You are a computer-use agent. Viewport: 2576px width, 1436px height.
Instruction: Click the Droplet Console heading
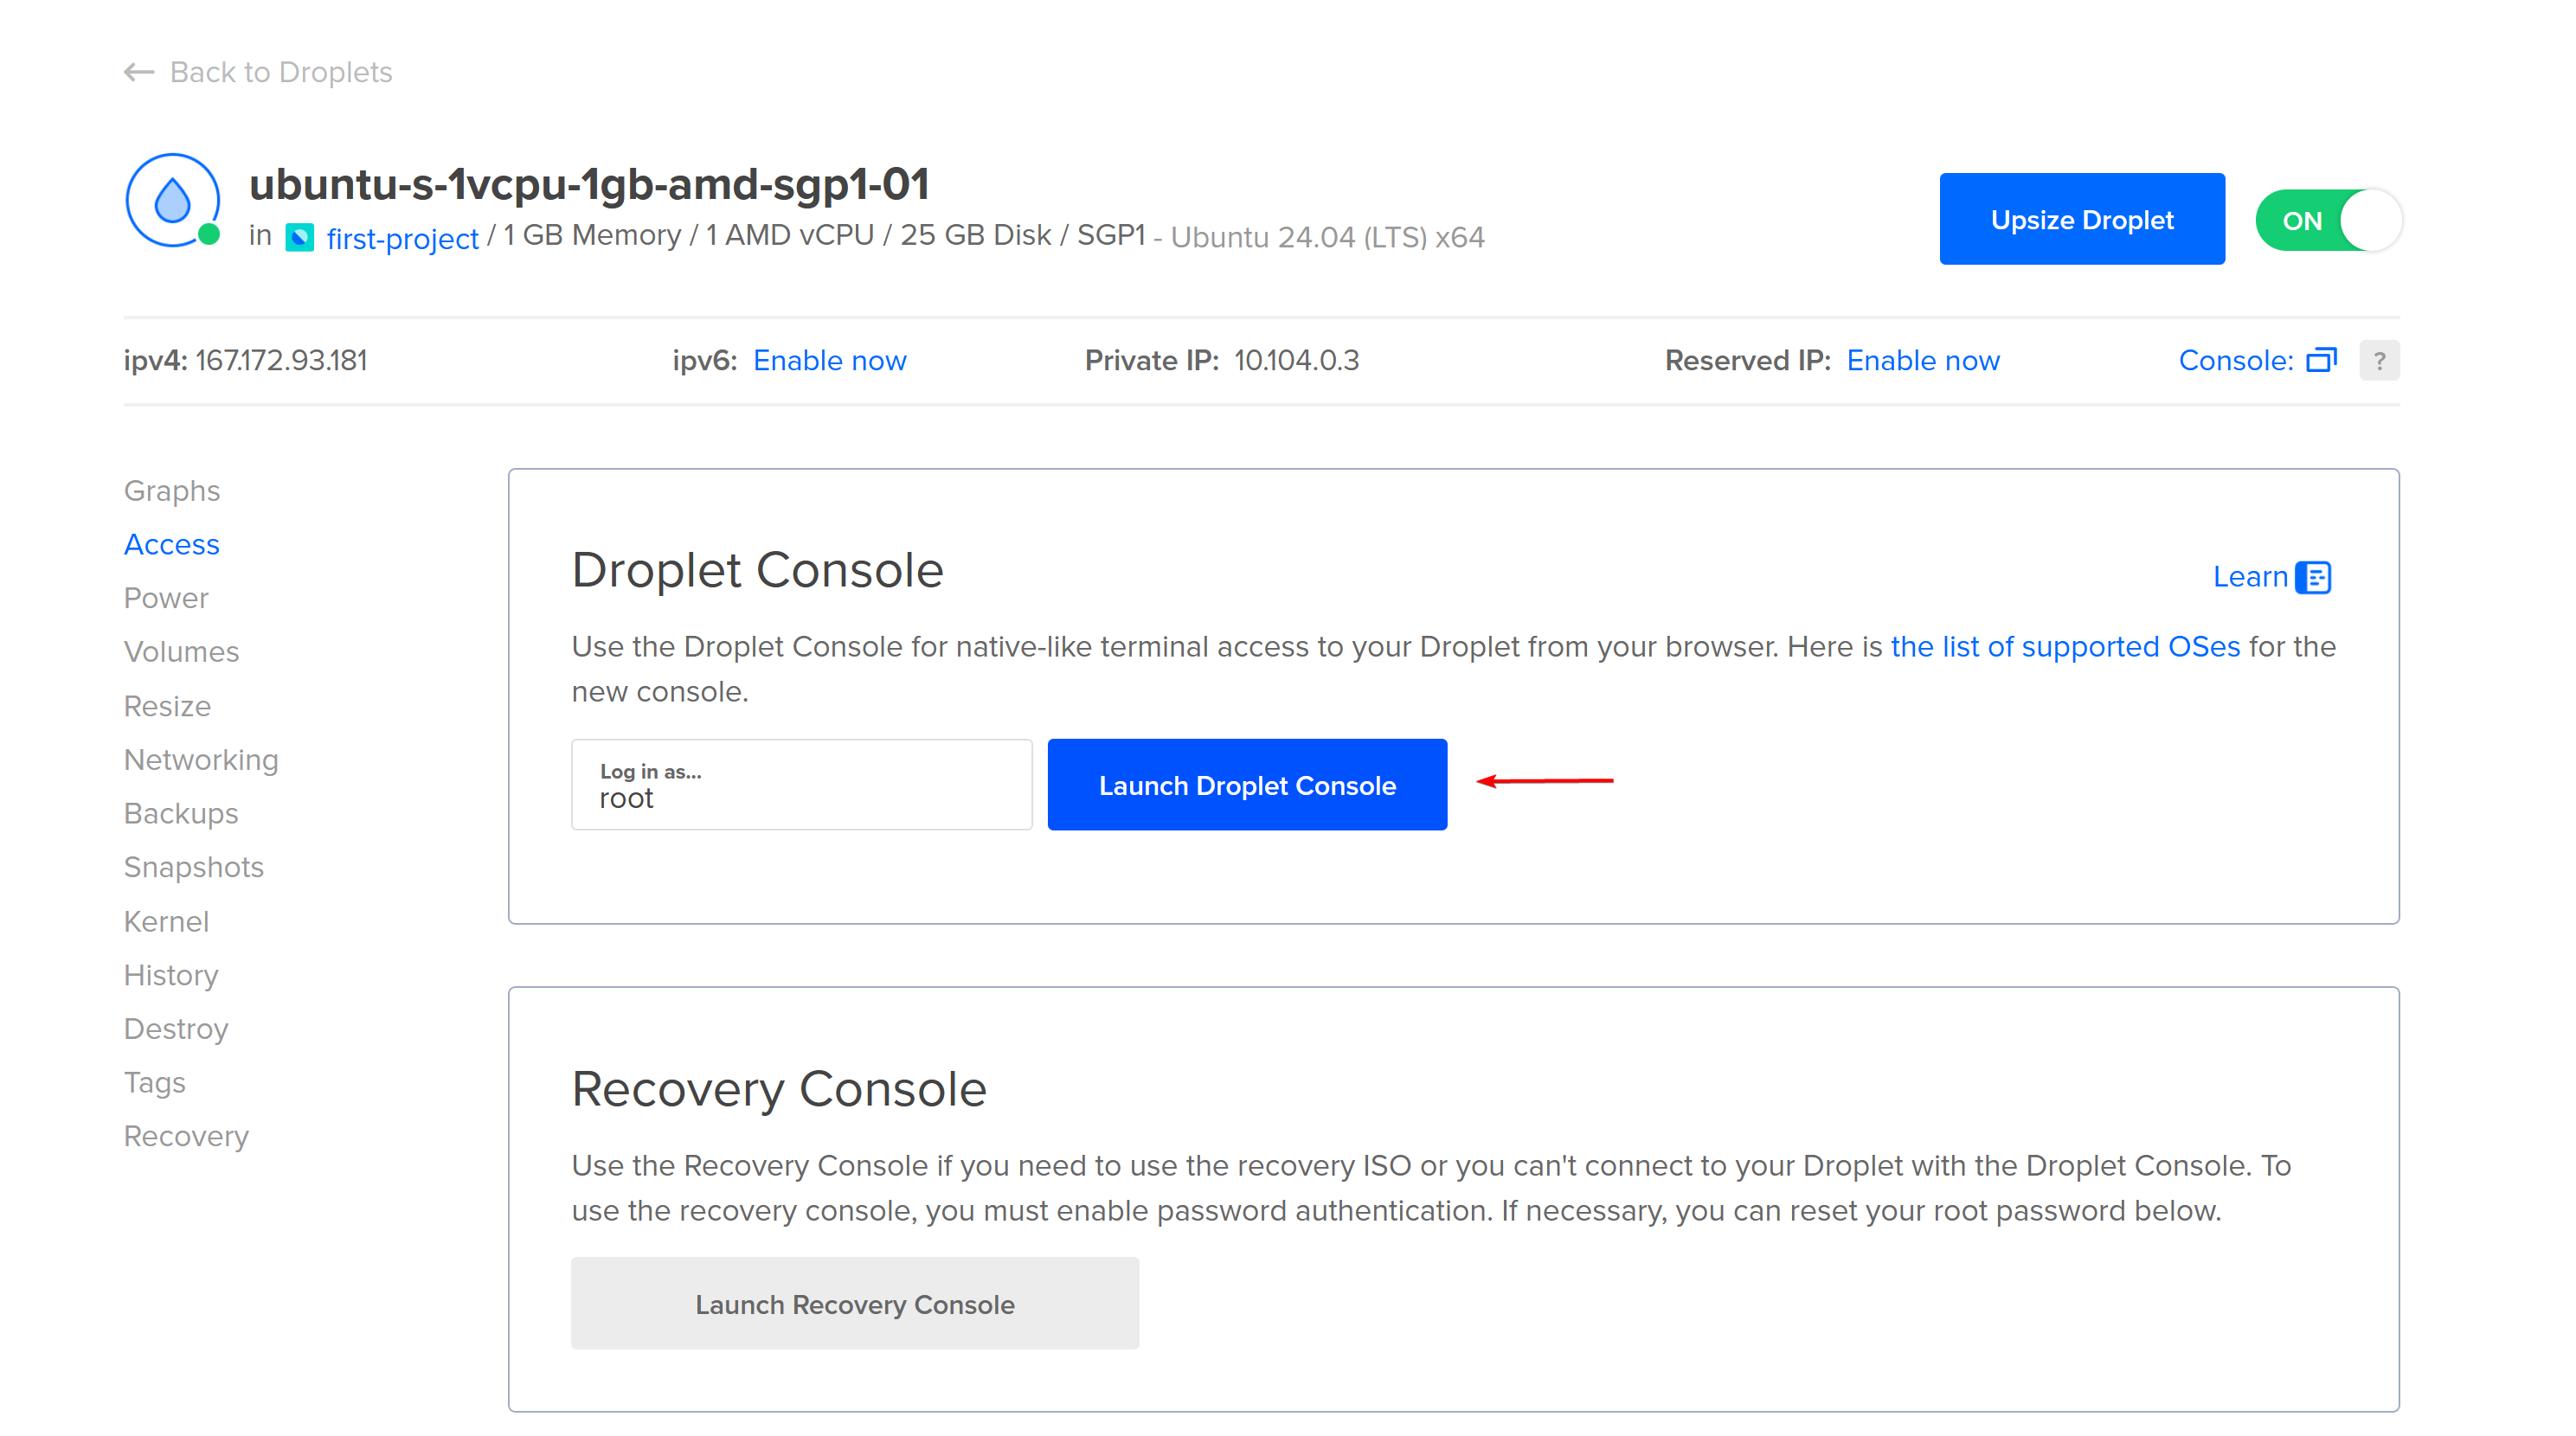coord(757,570)
